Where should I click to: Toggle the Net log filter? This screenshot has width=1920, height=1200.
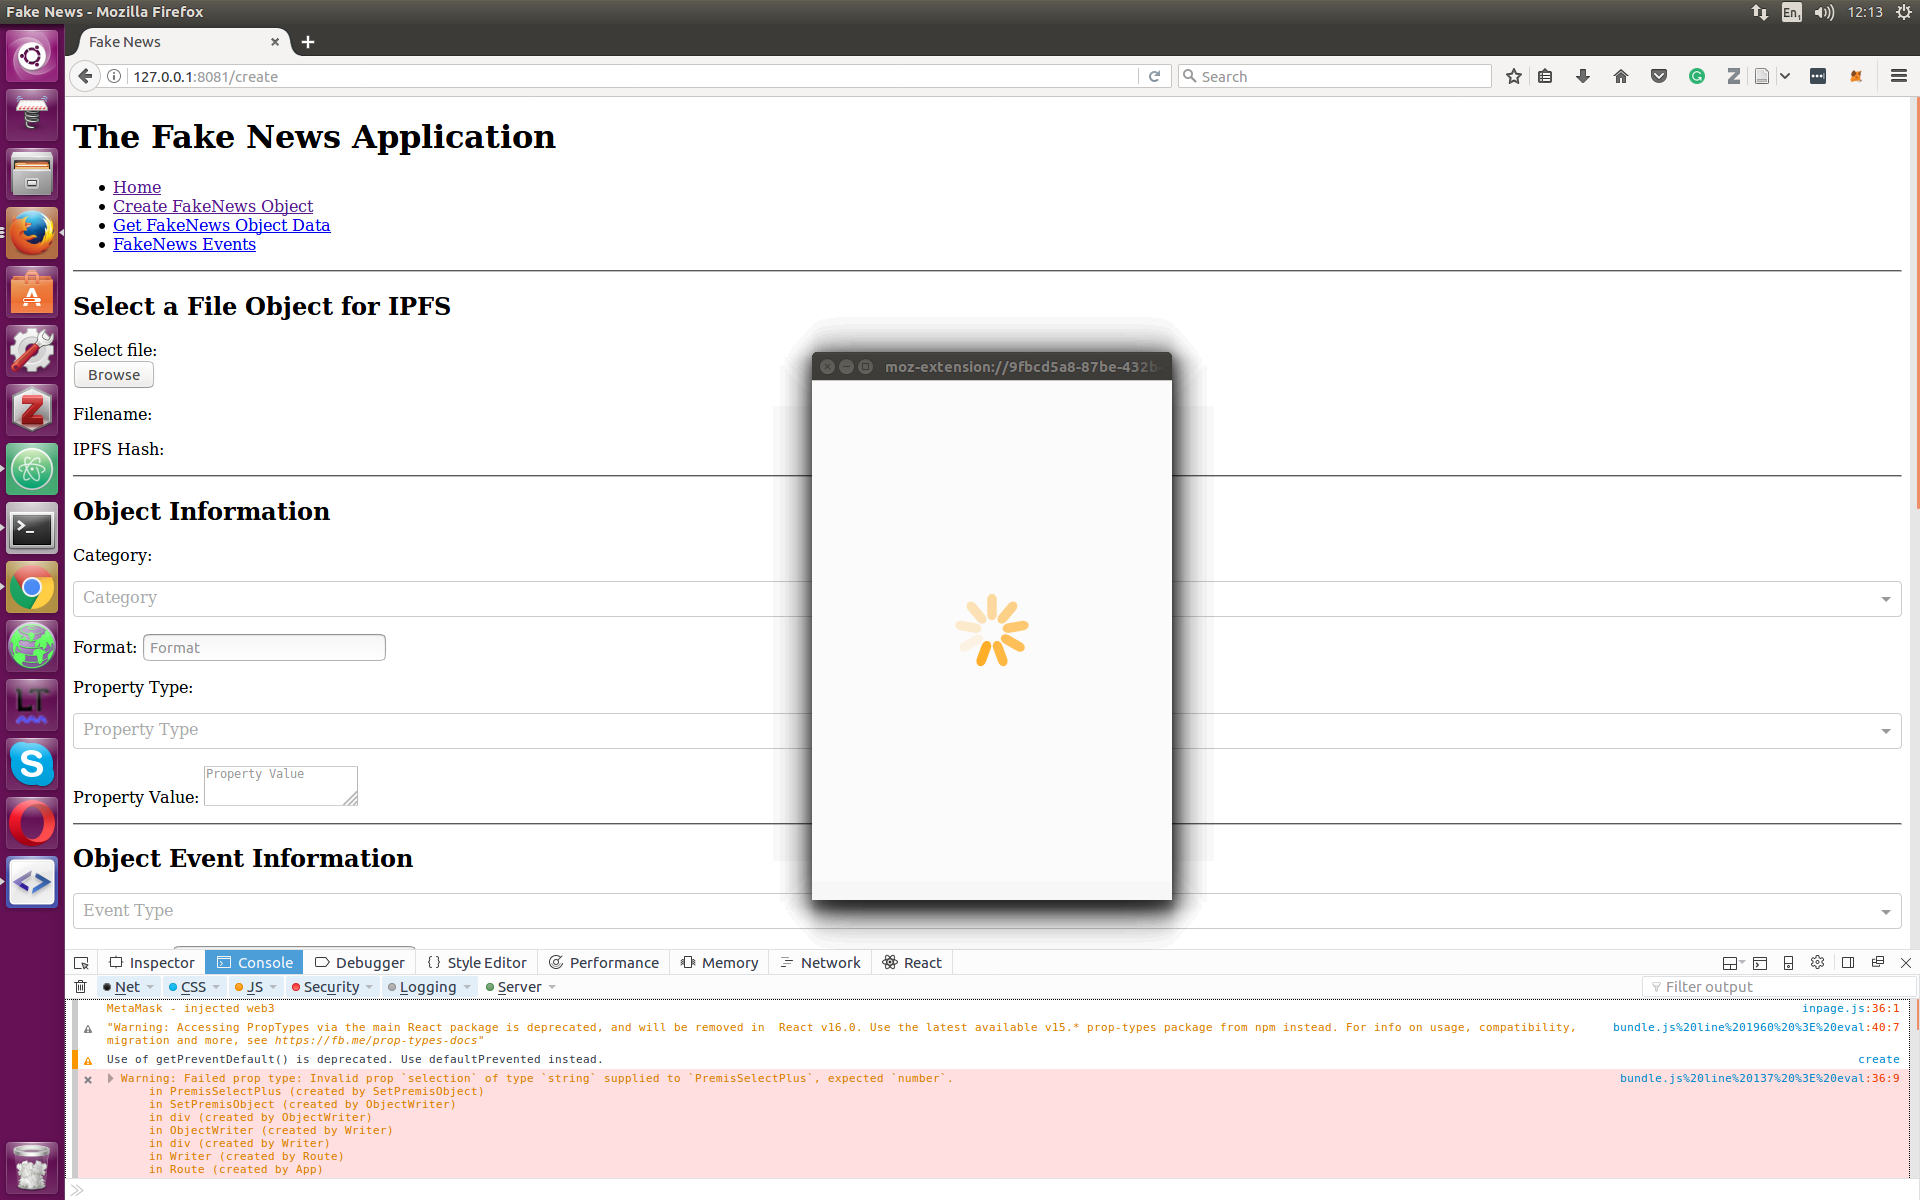click(x=125, y=987)
